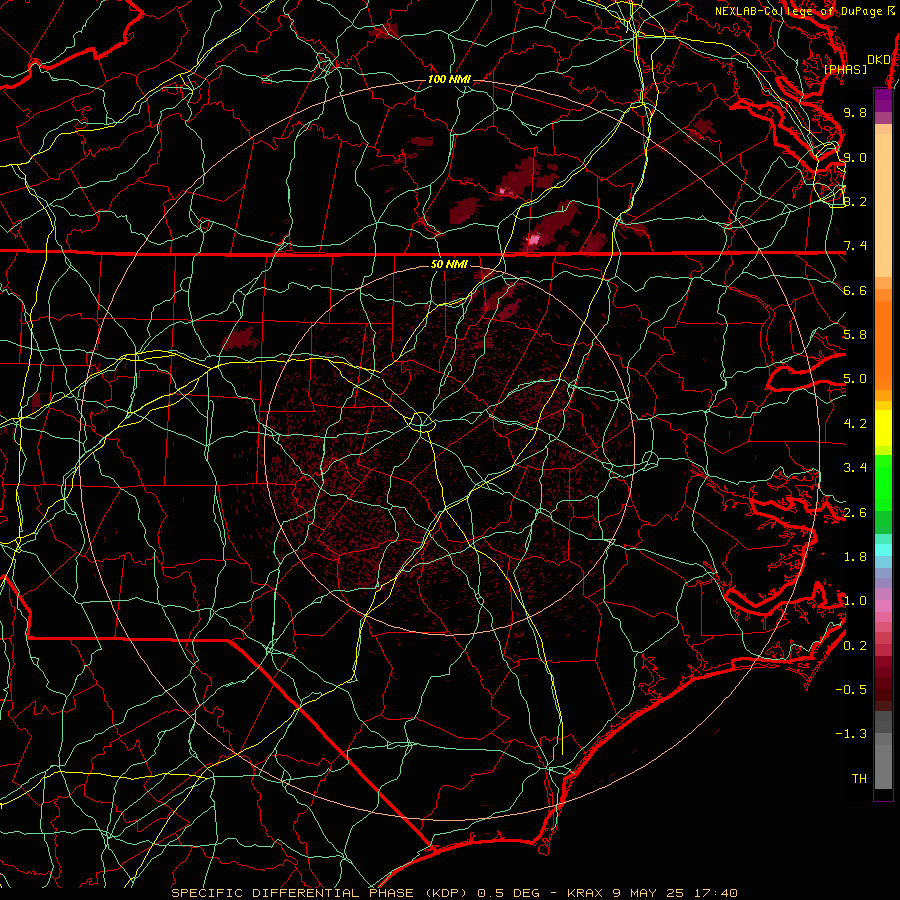Click the -0.5 value on color scale

pos(851,690)
